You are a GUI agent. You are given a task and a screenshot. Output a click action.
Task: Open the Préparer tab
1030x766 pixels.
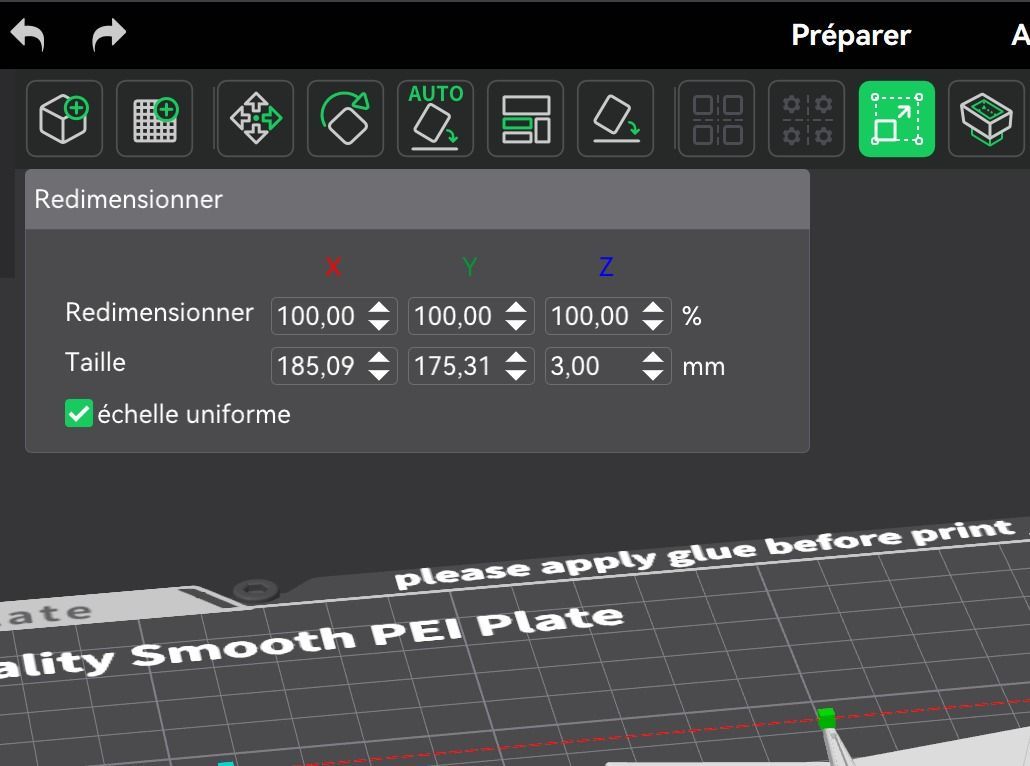pyautogui.click(x=851, y=35)
